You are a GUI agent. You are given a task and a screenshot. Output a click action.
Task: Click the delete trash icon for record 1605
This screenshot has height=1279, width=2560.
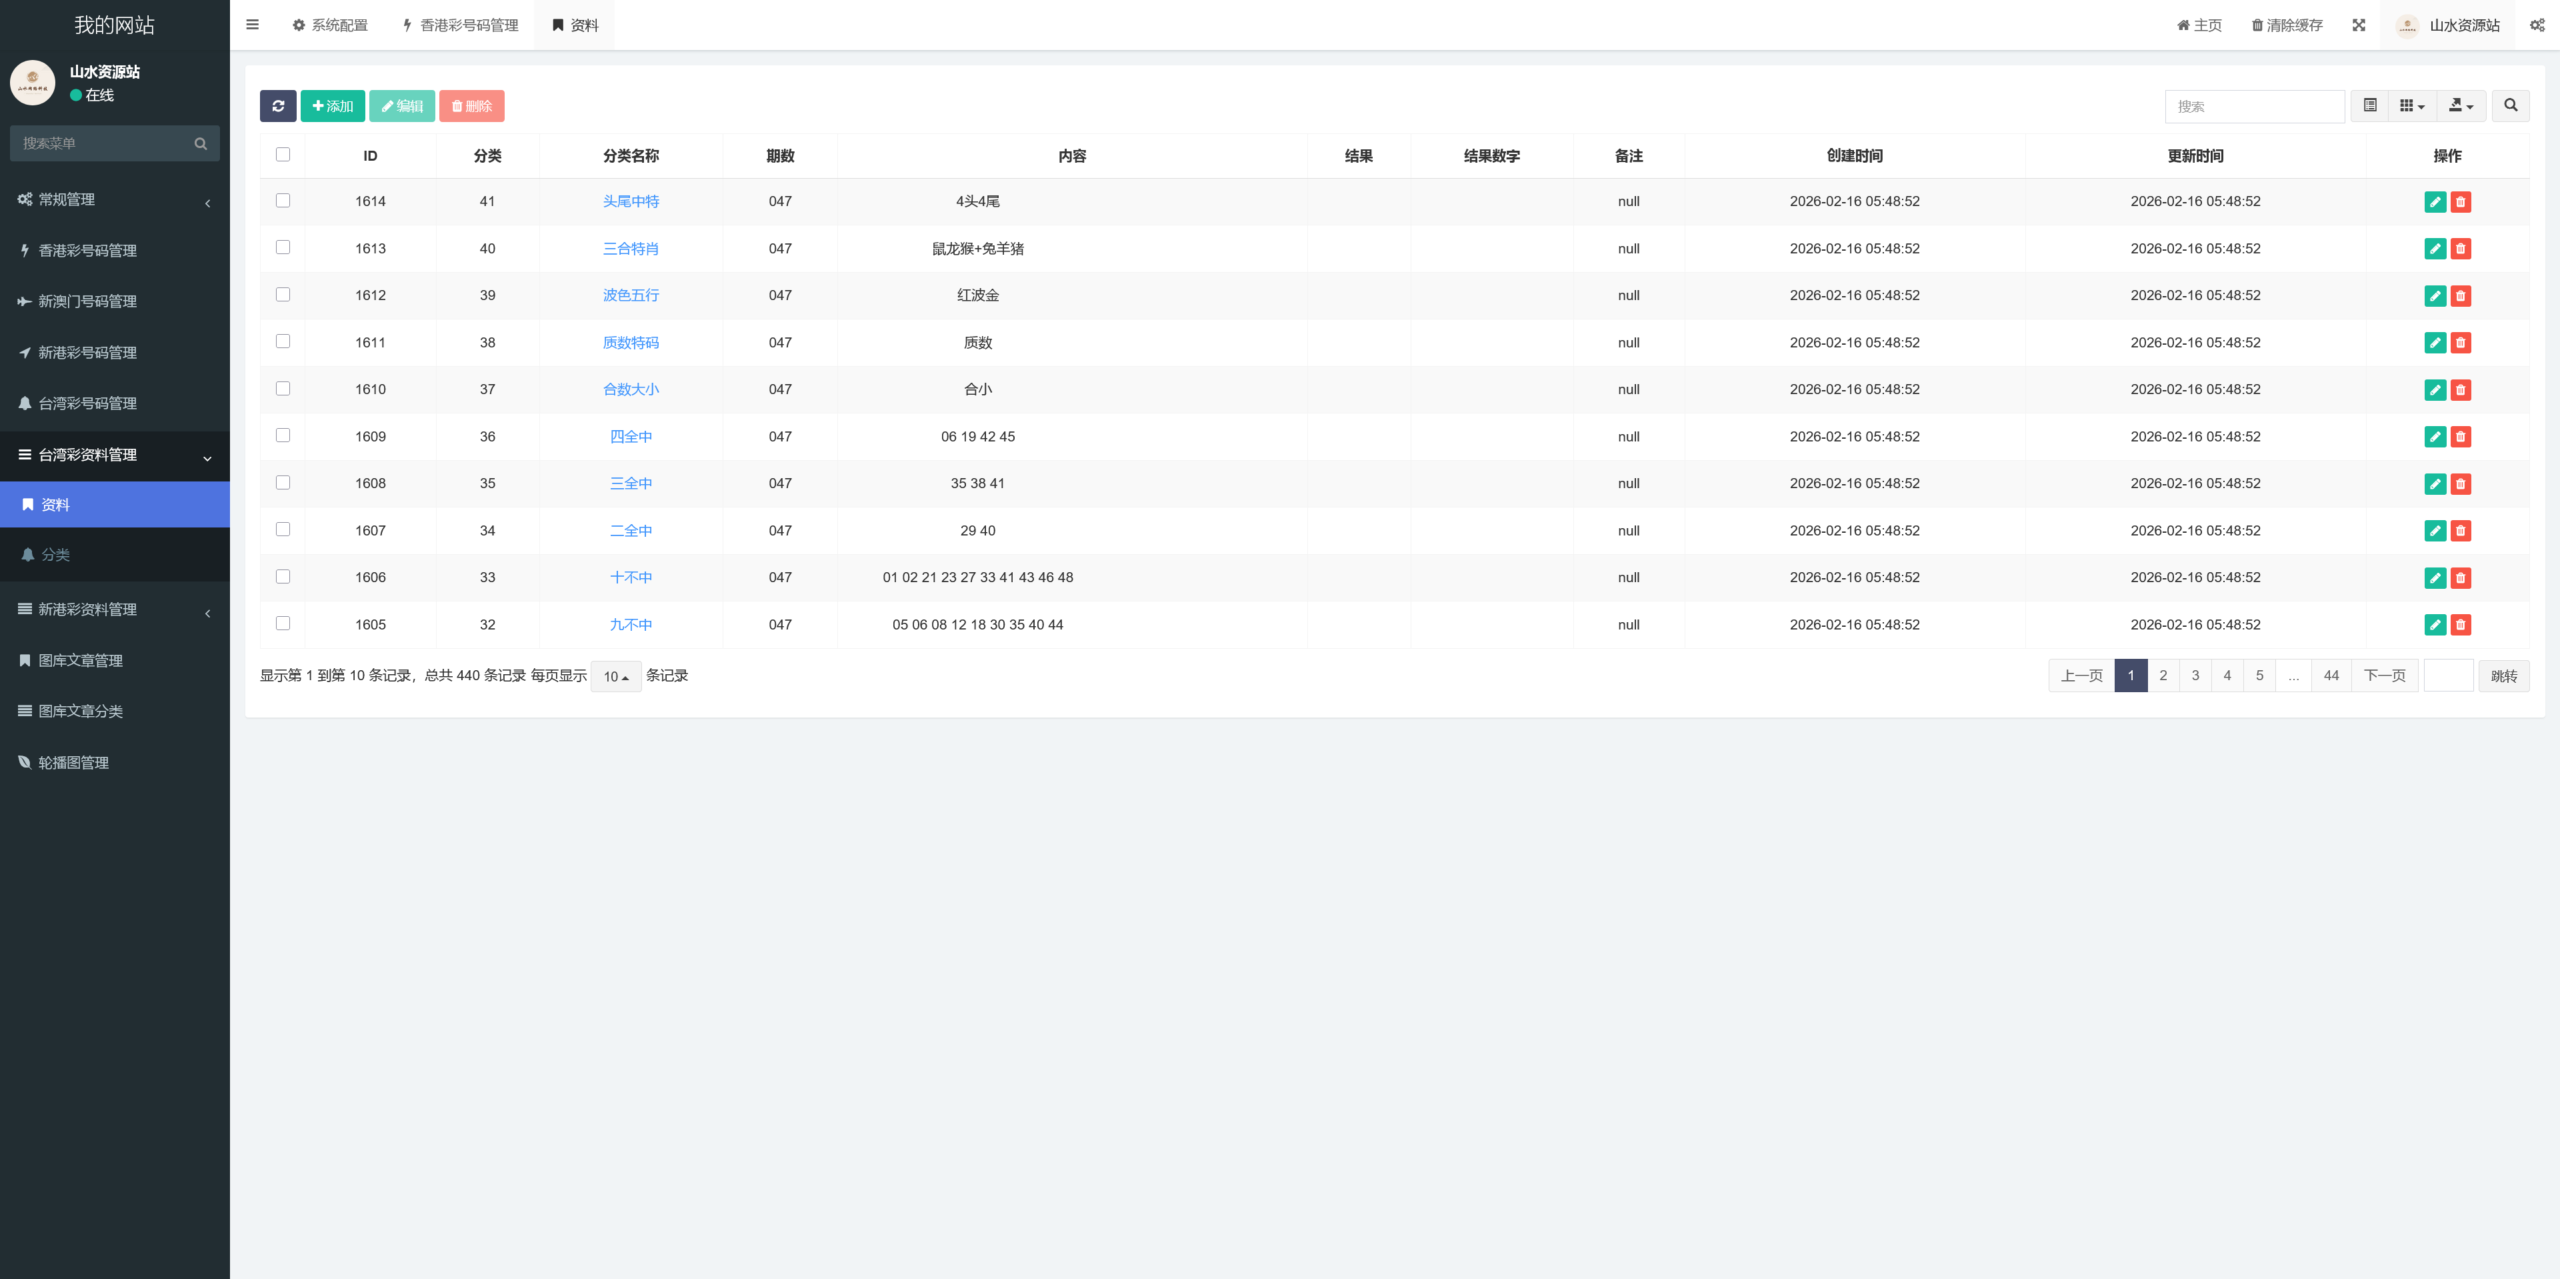coord(2461,624)
